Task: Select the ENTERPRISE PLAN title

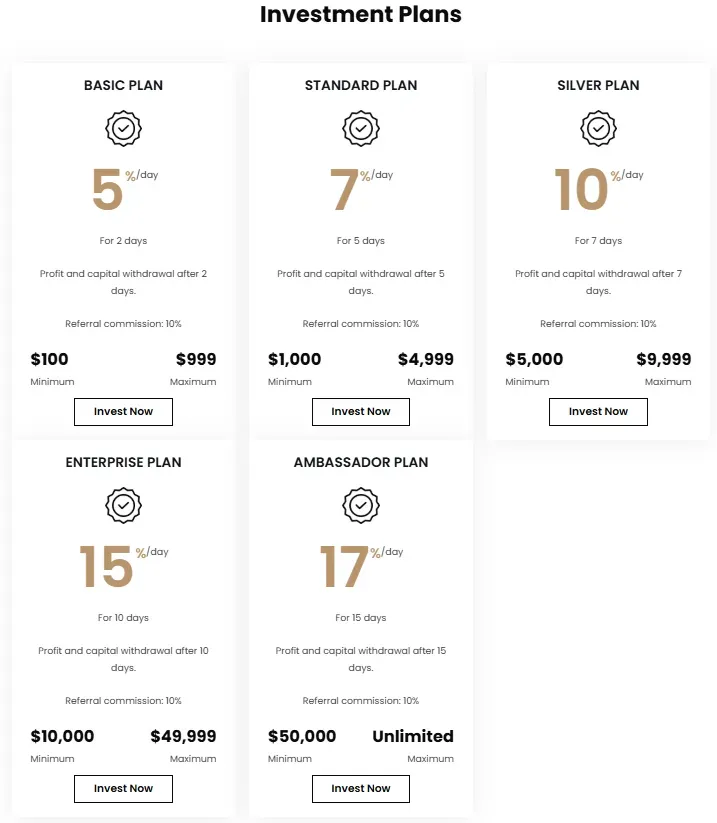Action: pyautogui.click(x=123, y=463)
